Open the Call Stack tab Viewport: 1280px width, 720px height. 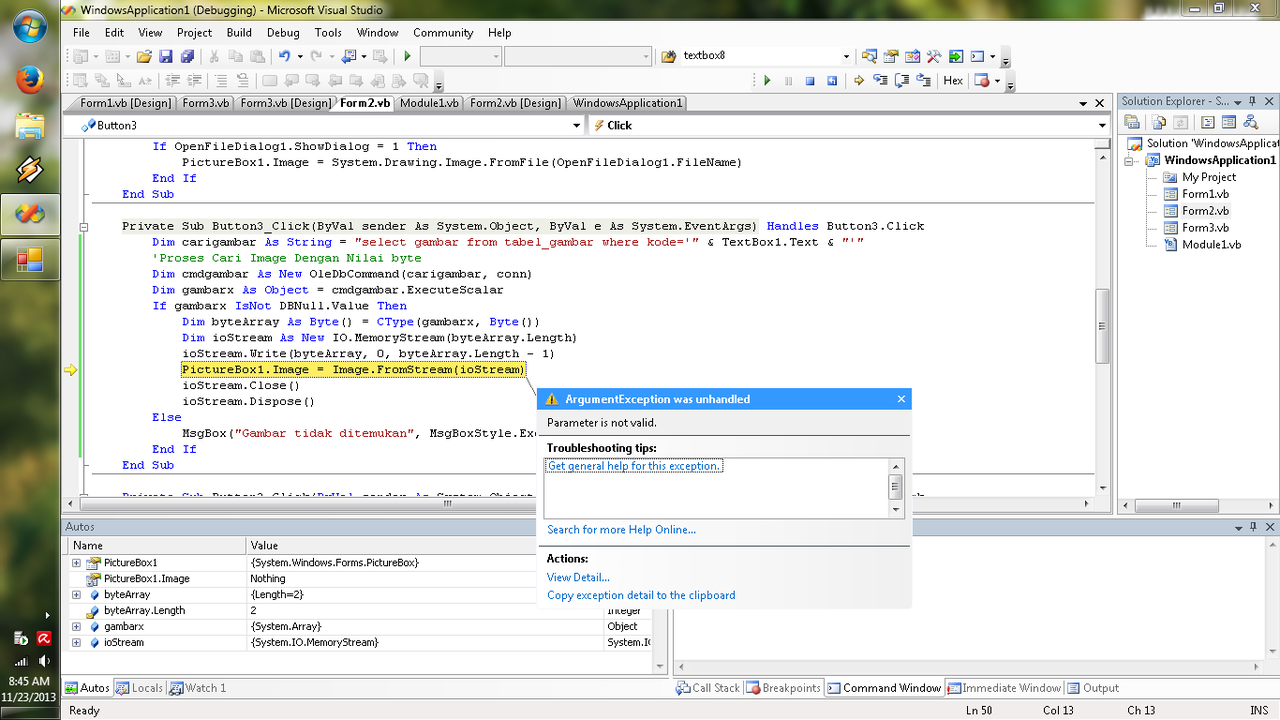[708, 688]
